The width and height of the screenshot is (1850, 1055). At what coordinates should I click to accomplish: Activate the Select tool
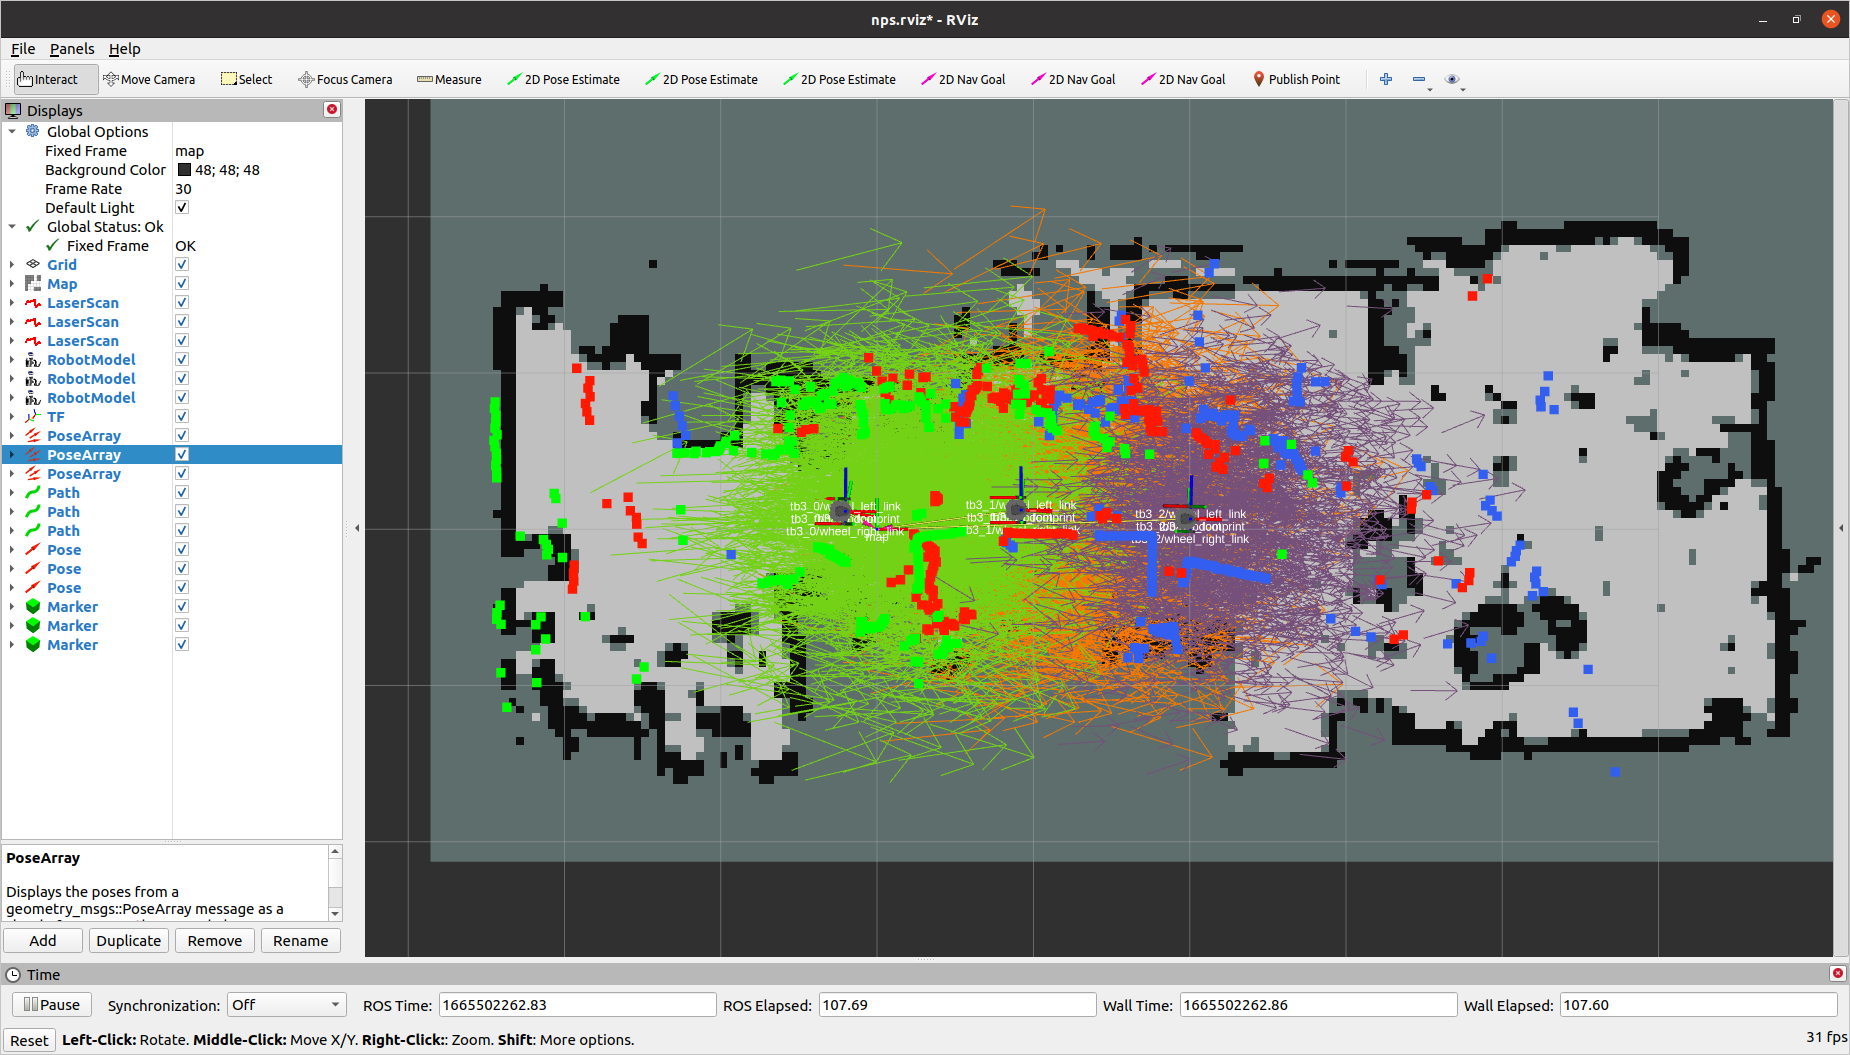(247, 79)
